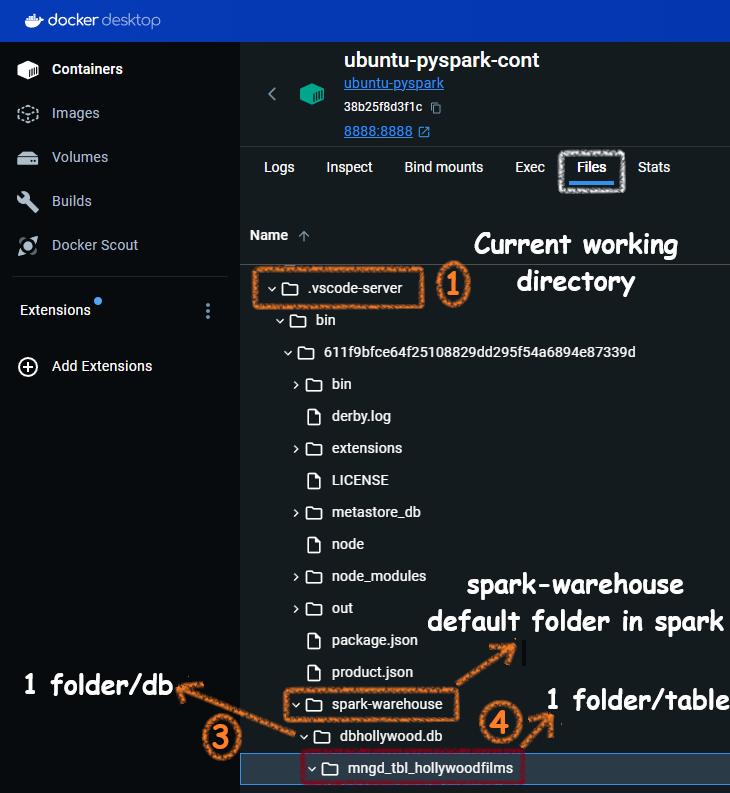Image resolution: width=730 pixels, height=793 pixels.
Task: Click the green container icon
Action: point(312,94)
